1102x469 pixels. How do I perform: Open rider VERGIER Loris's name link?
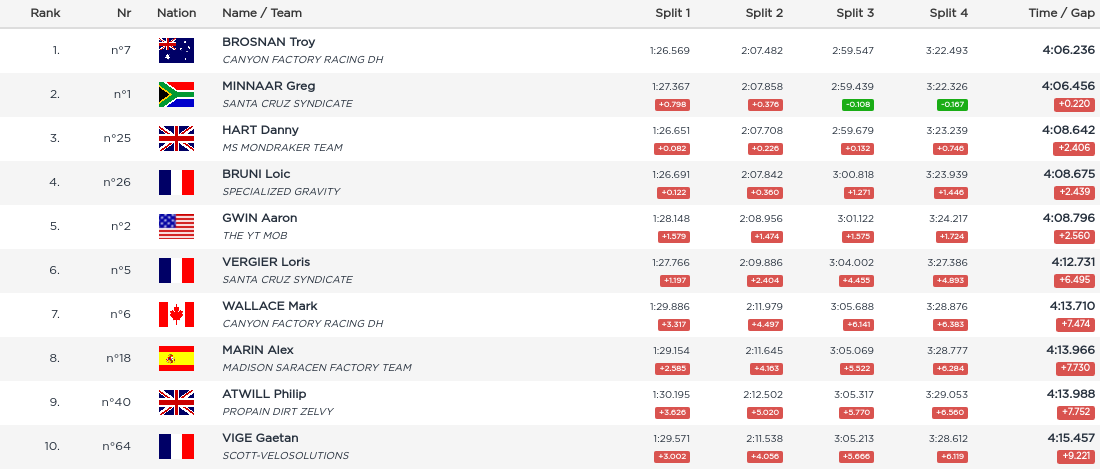point(266,262)
